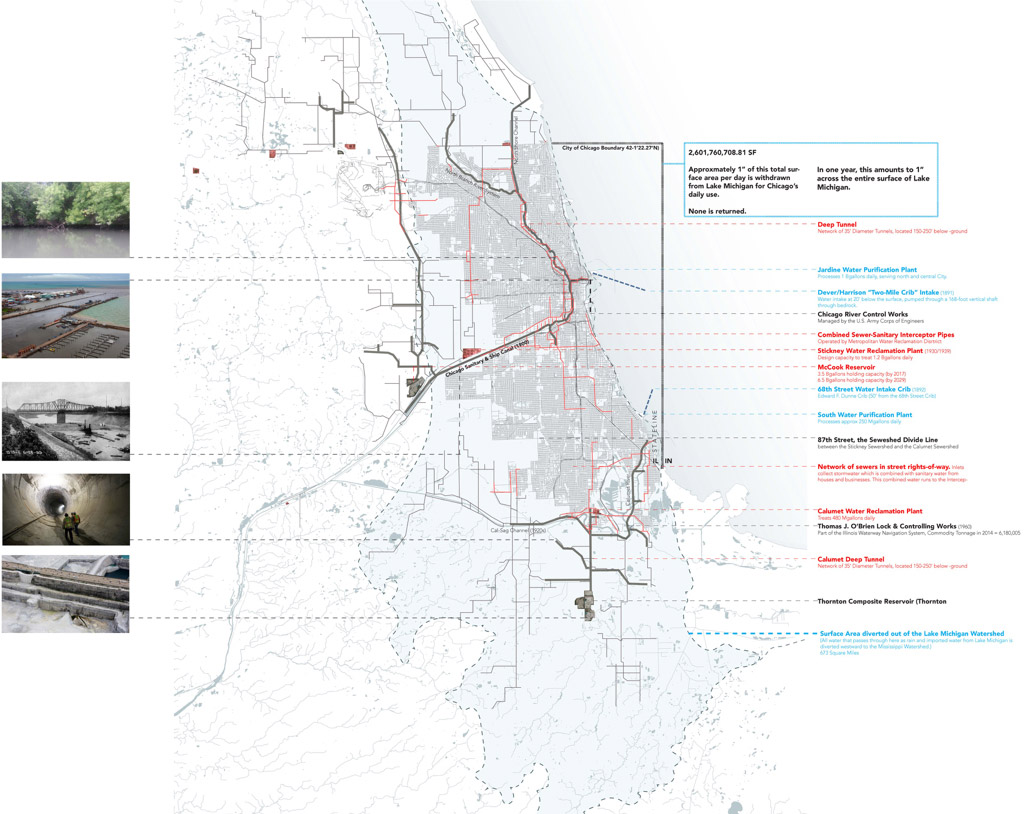
Task: Click the 'Calumet Water Reclamation Plant' label
Action: (x=869, y=511)
